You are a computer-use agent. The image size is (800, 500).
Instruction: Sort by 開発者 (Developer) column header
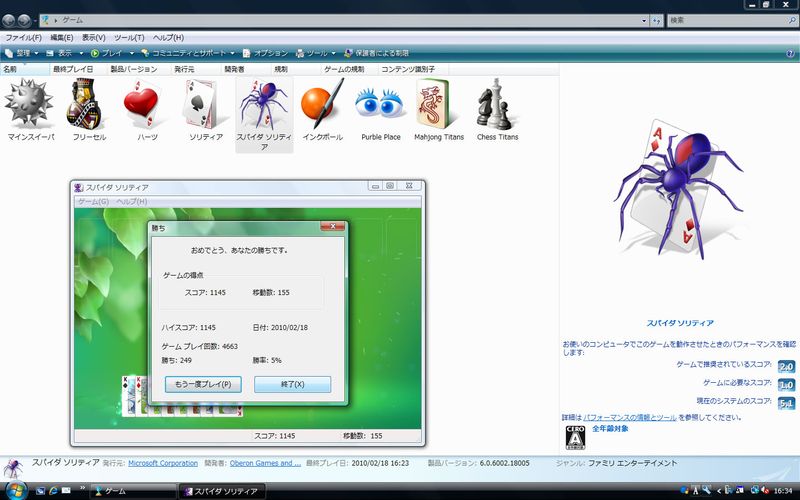pyautogui.click(x=246, y=69)
